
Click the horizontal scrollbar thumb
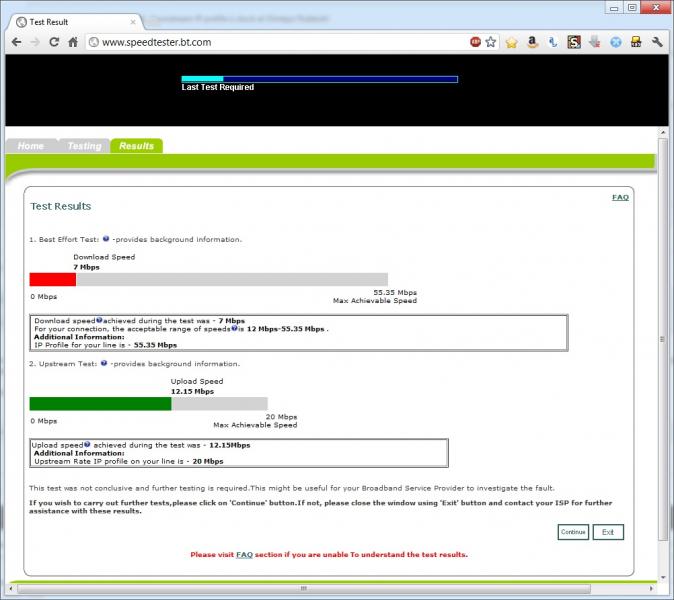coord(303,588)
